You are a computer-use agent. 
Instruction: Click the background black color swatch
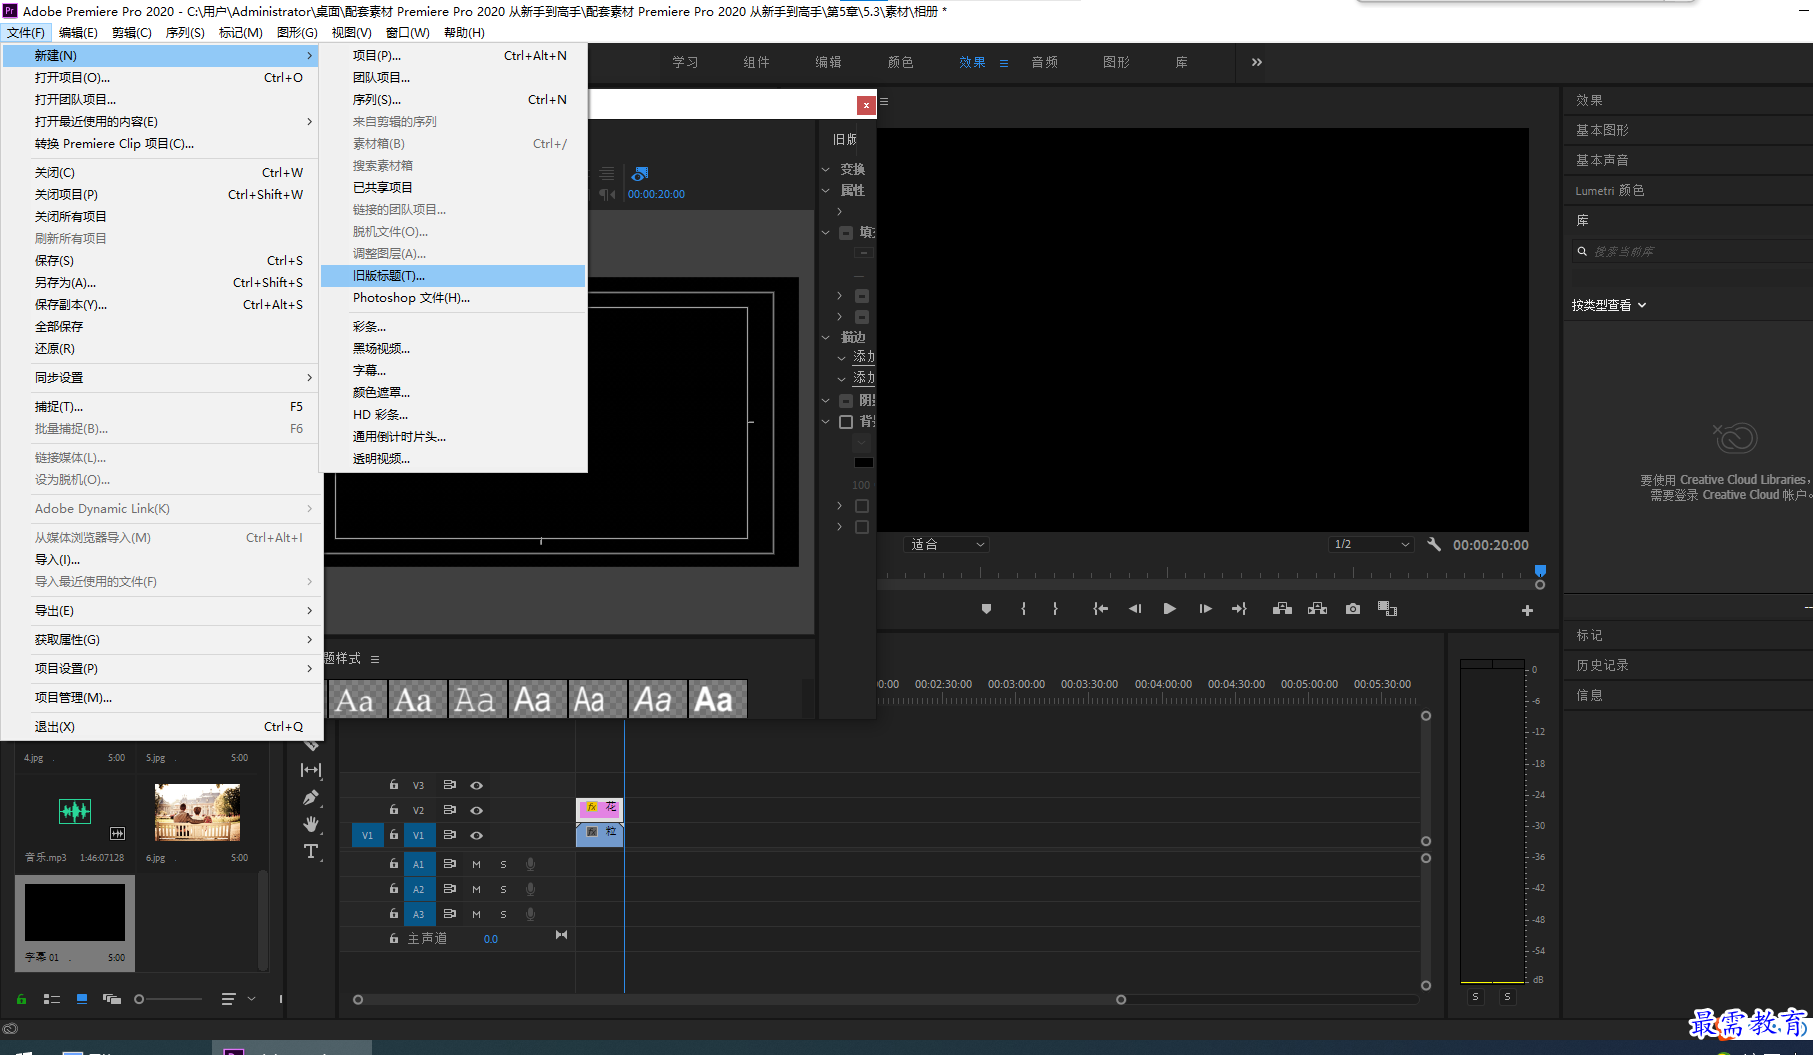[864, 462]
